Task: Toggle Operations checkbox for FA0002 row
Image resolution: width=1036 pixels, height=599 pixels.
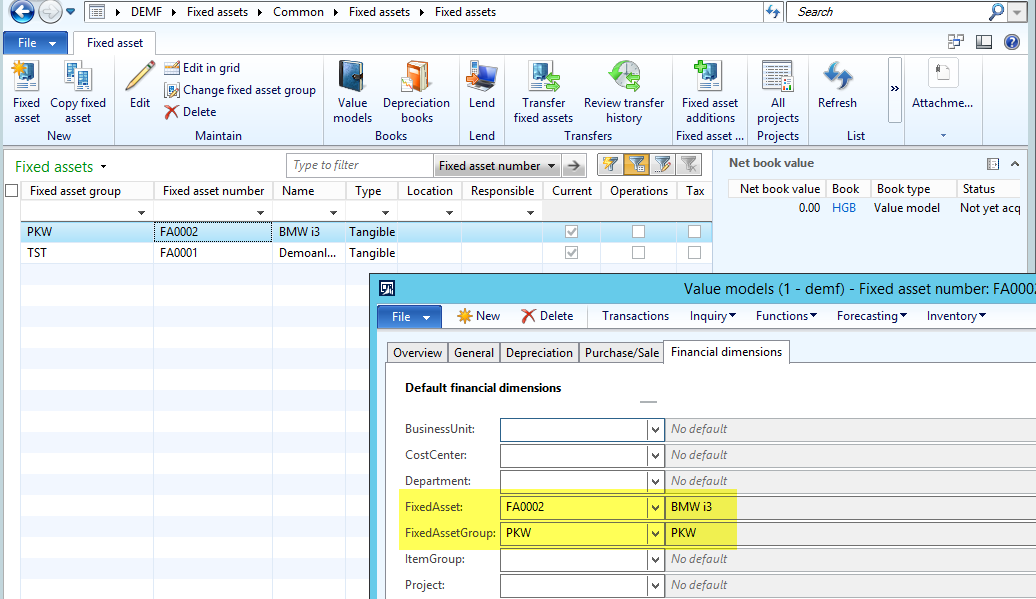Action: coord(638,232)
